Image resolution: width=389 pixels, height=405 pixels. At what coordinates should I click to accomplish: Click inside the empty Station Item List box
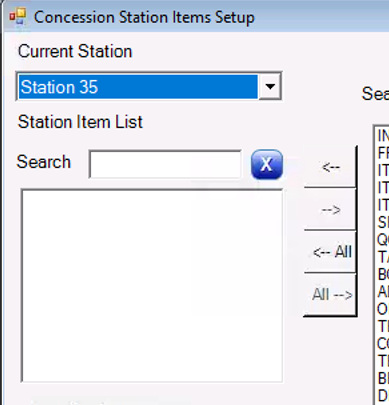coord(152,286)
